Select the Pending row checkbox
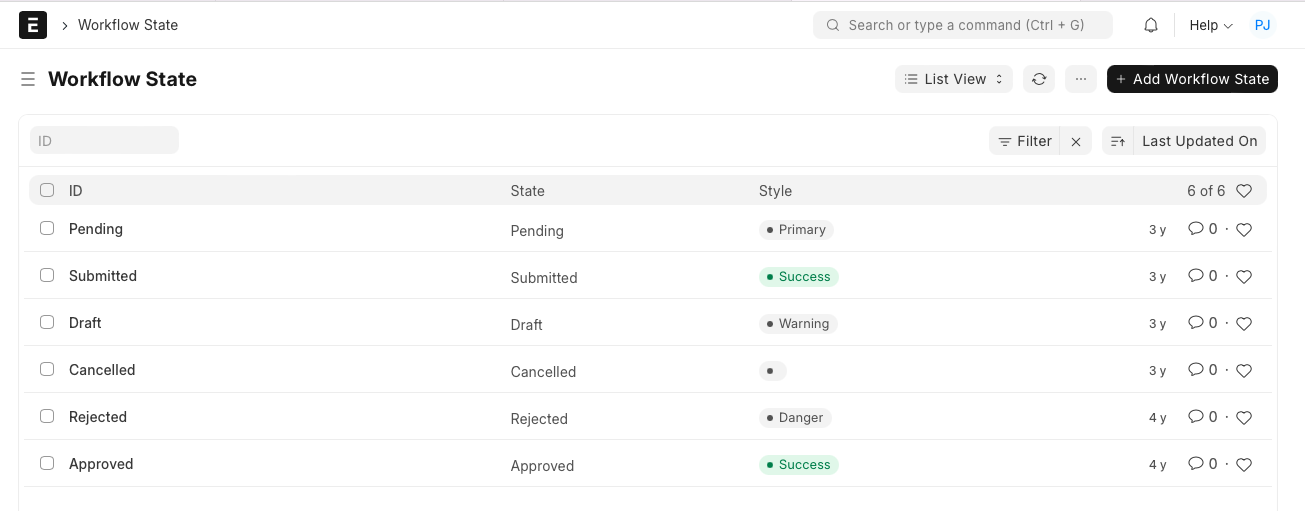The image size is (1305, 511). [47, 228]
